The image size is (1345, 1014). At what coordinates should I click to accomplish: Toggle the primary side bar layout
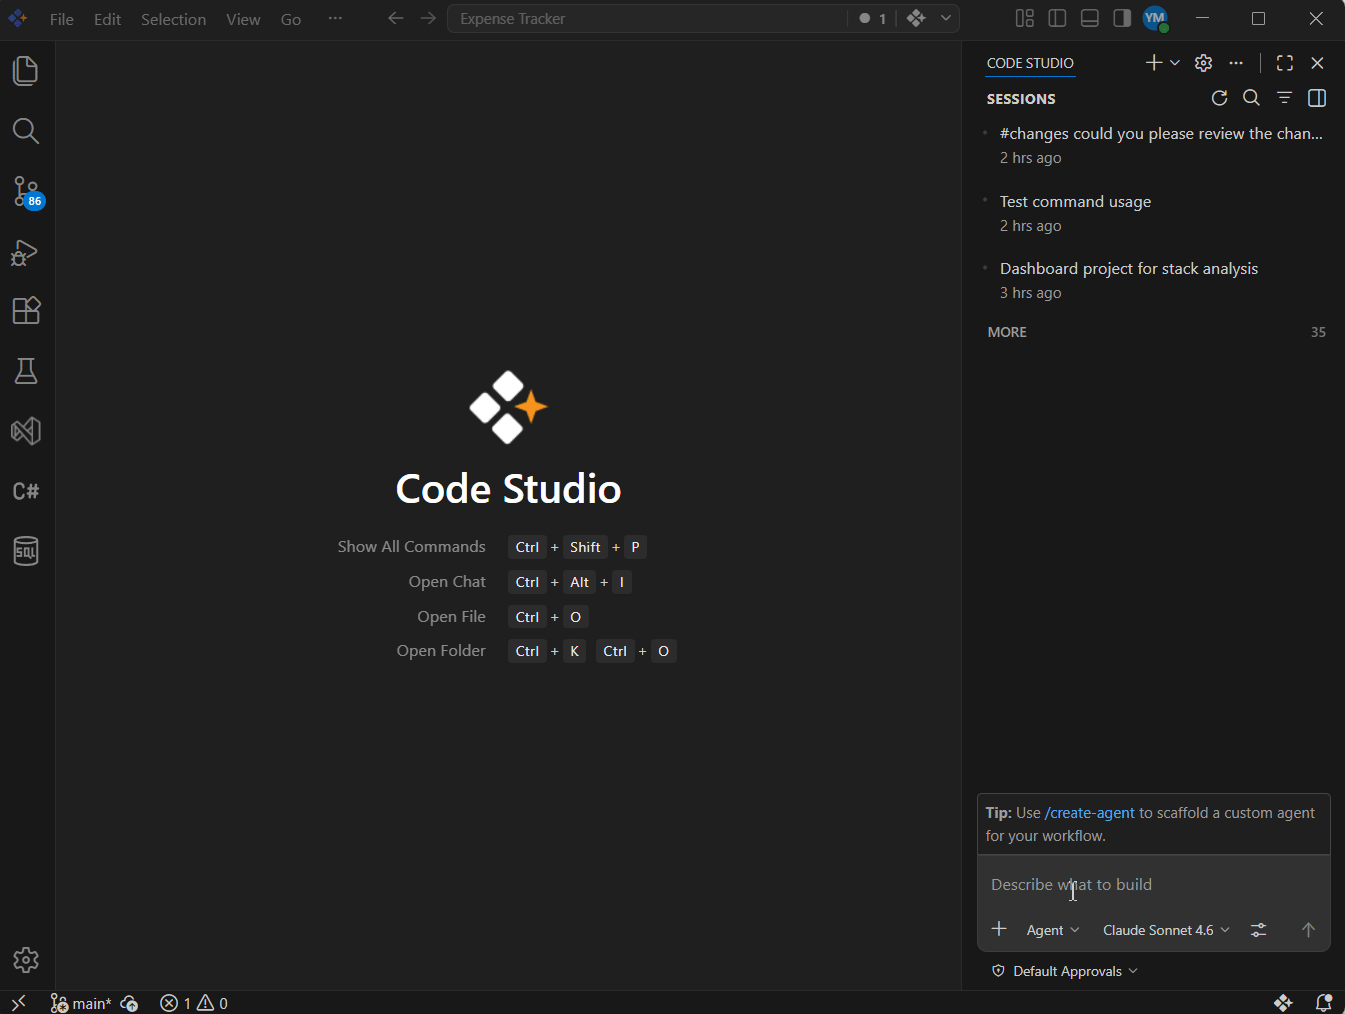(1057, 18)
